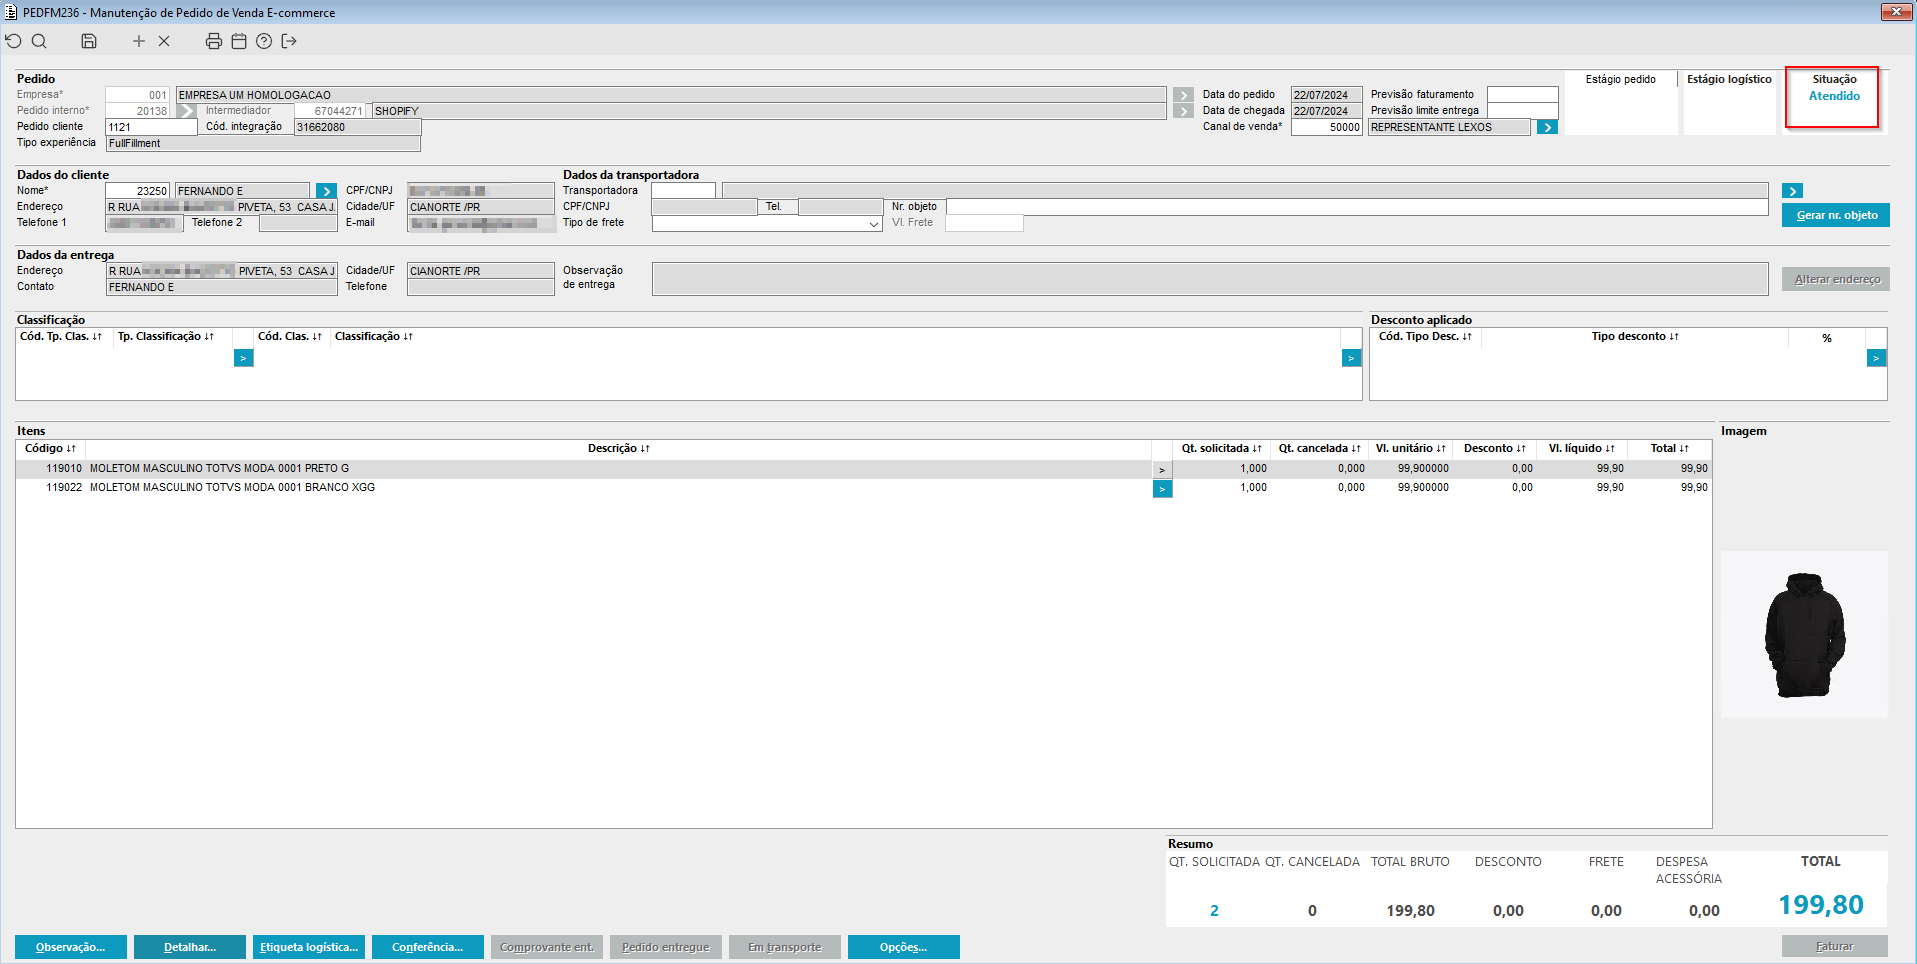Click the Observação... button
This screenshot has height=964, width=1917.
pyautogui.click(x=71, y=947)
